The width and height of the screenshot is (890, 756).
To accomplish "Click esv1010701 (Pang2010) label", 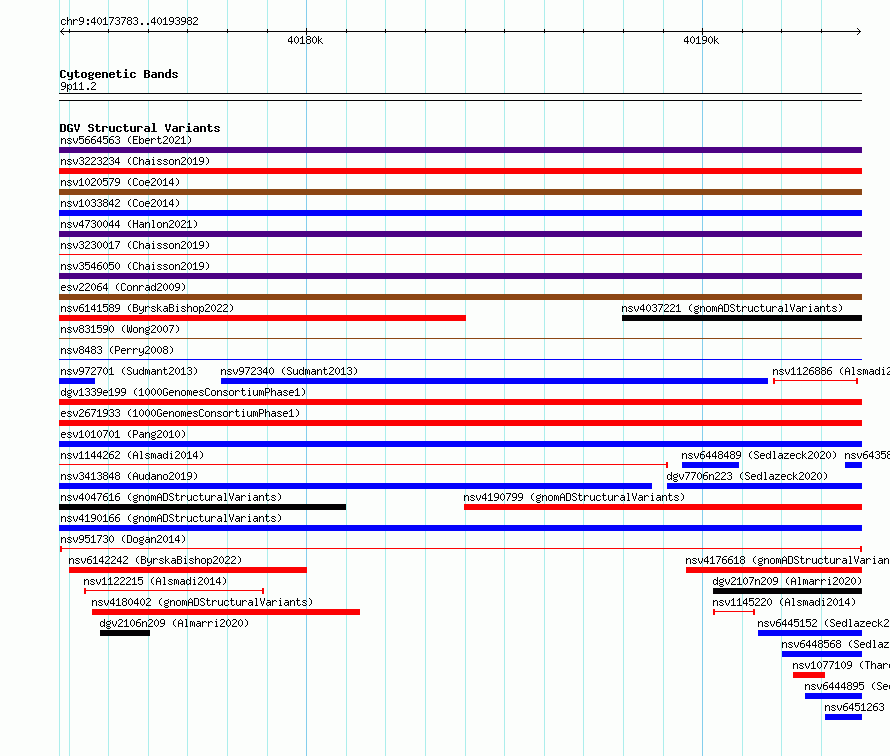I will [x=123, y=434].
